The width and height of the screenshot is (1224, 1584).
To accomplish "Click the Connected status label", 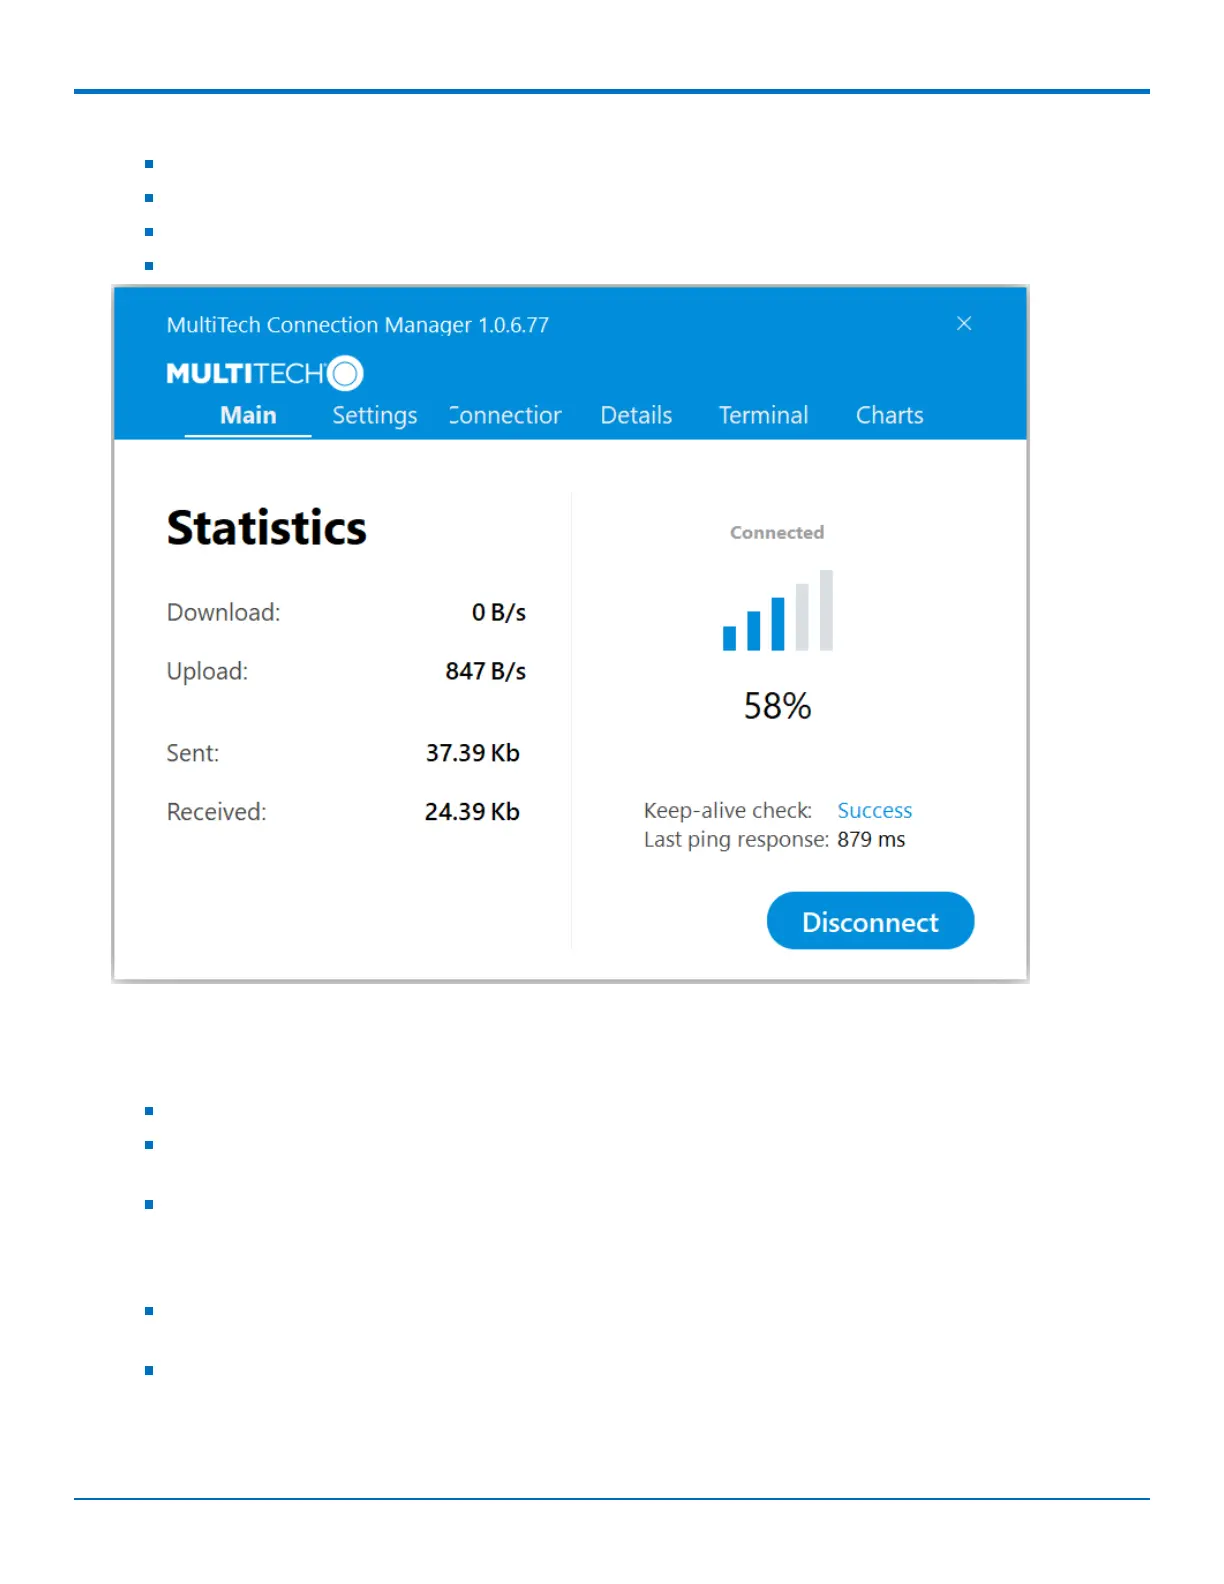I will (777, 532).
